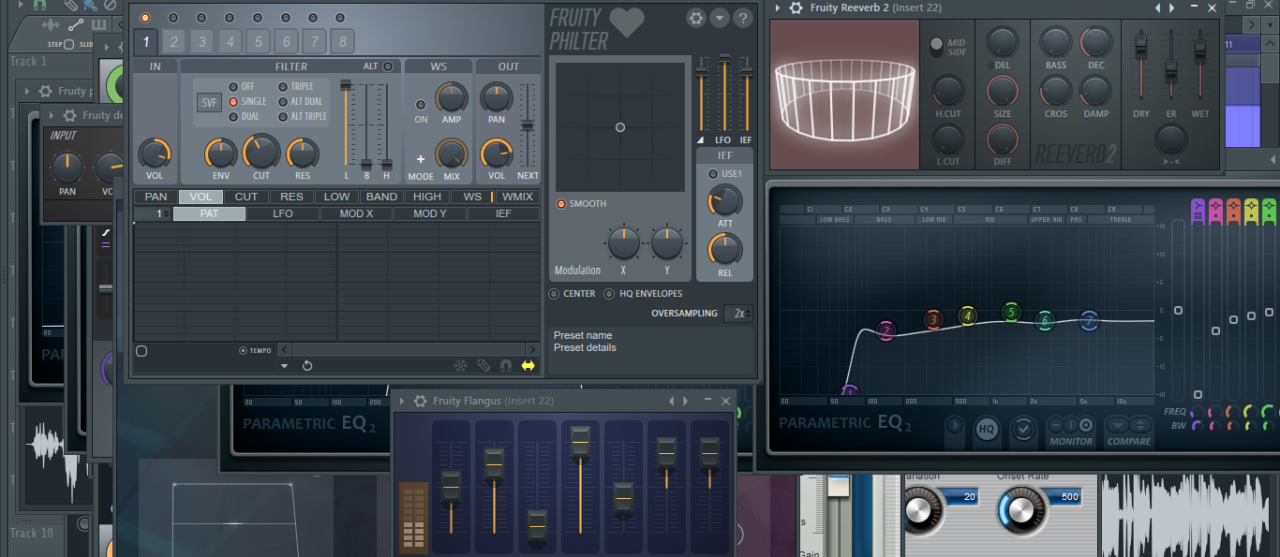Click the Fruity Reeverb 2 gear icon

(796, 7)
